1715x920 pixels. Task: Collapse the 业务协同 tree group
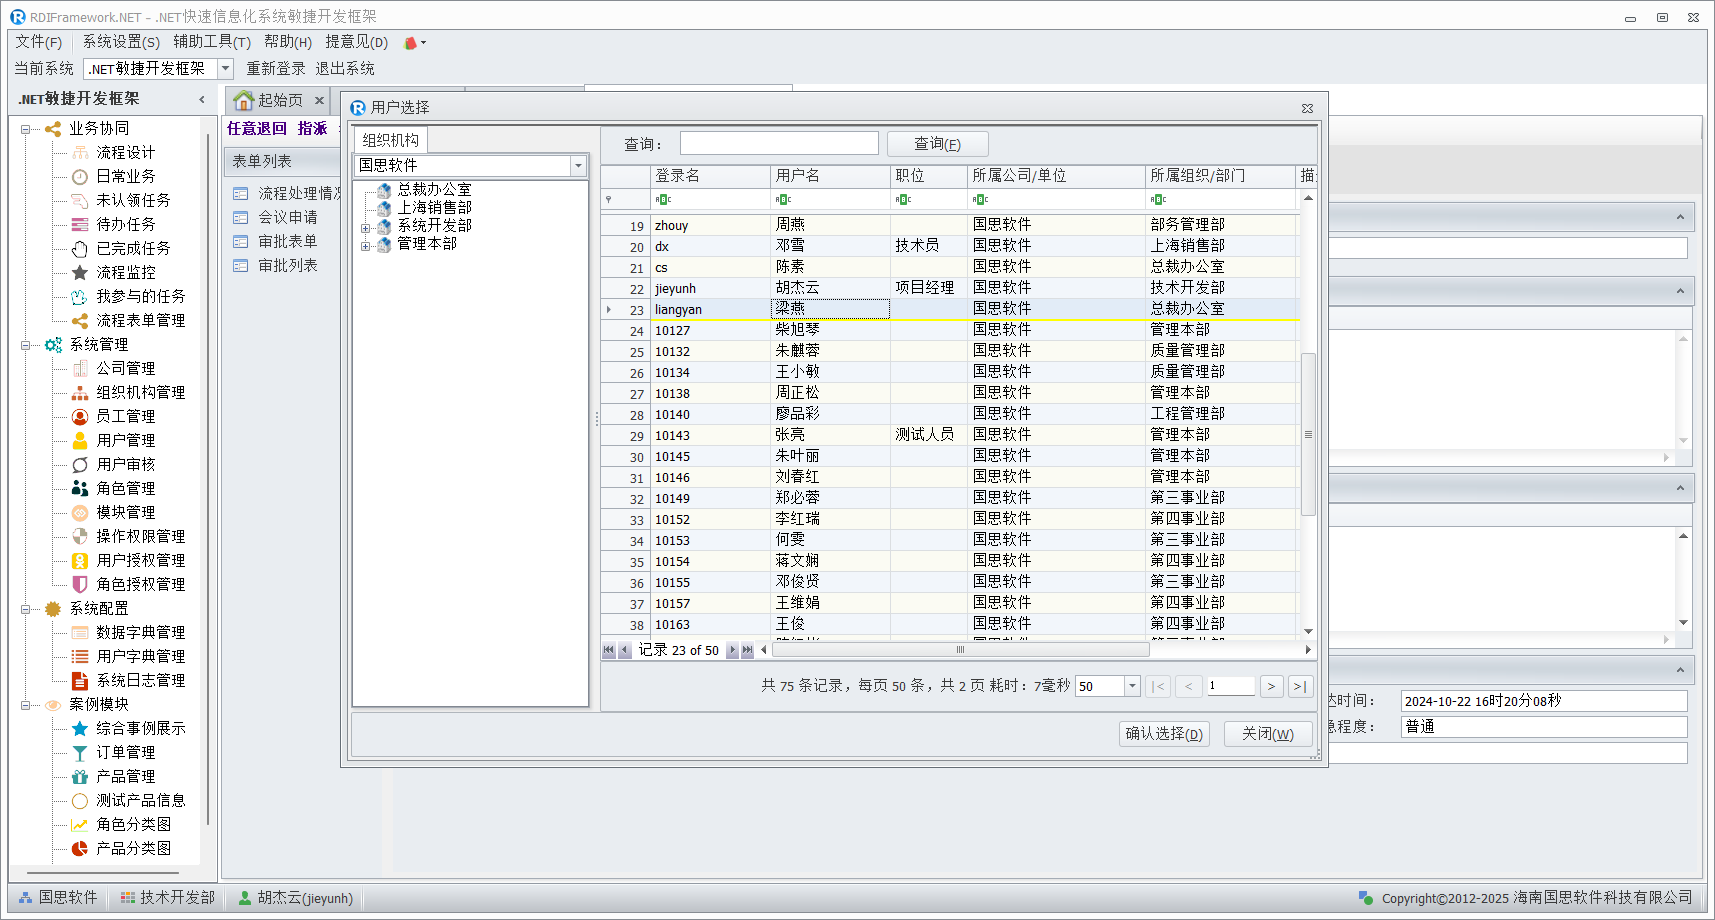[x=26, y=129]
